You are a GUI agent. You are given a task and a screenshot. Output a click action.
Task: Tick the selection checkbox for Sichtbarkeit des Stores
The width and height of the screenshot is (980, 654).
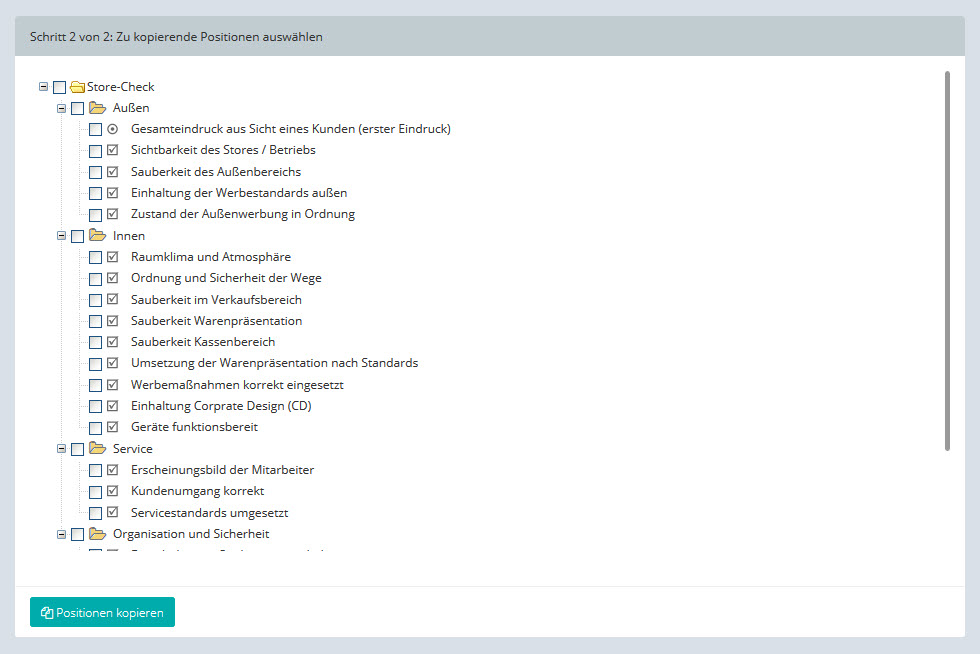click(x=95, y=151)
